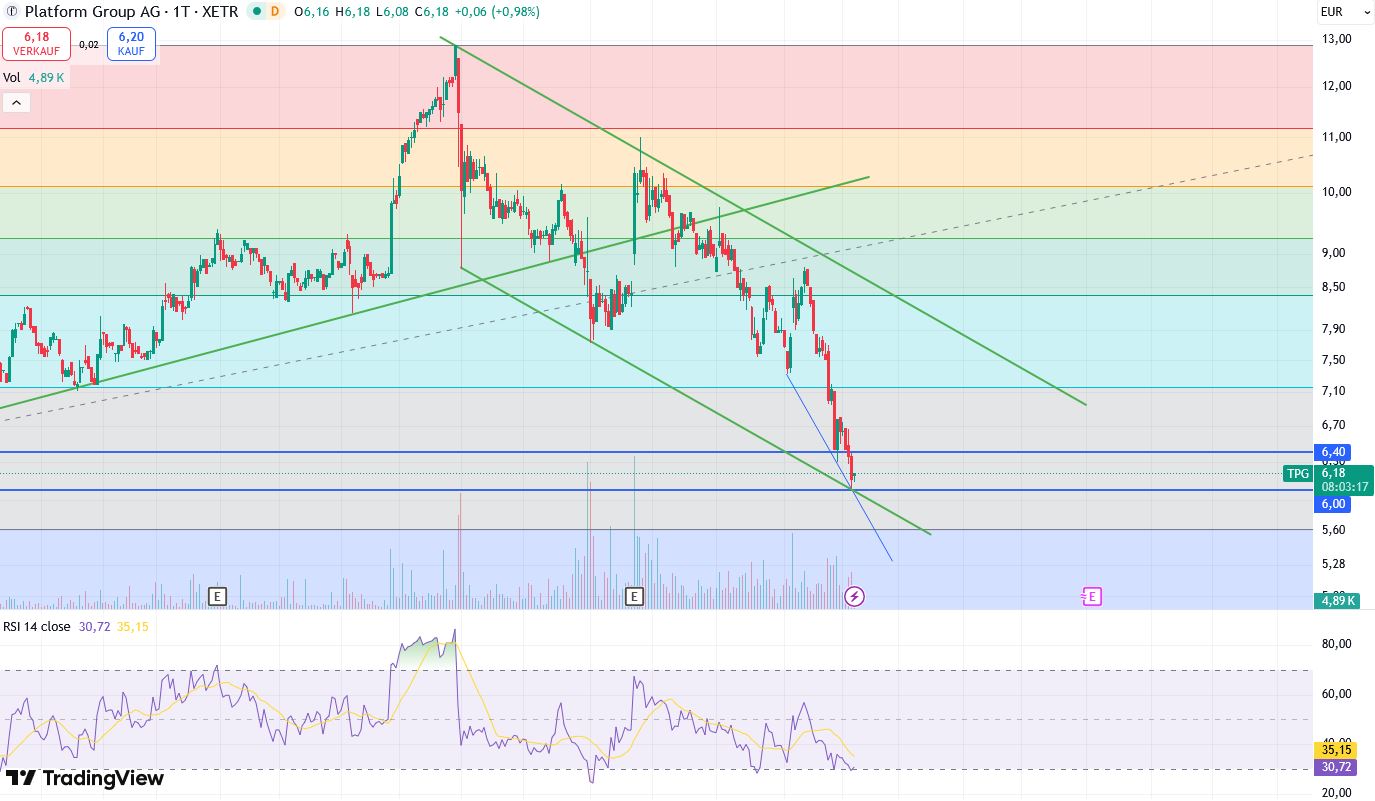Click the blue 6,40 price axis label
This screenshot has height=801, width=1375.
click(x=1334, y=452)
